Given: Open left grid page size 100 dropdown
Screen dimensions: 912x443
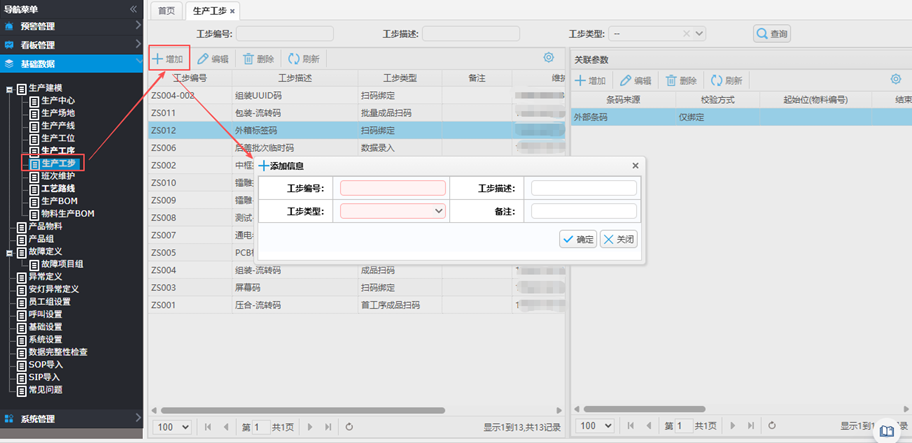Looking at the screenshot, I should (x=172, y=427).
